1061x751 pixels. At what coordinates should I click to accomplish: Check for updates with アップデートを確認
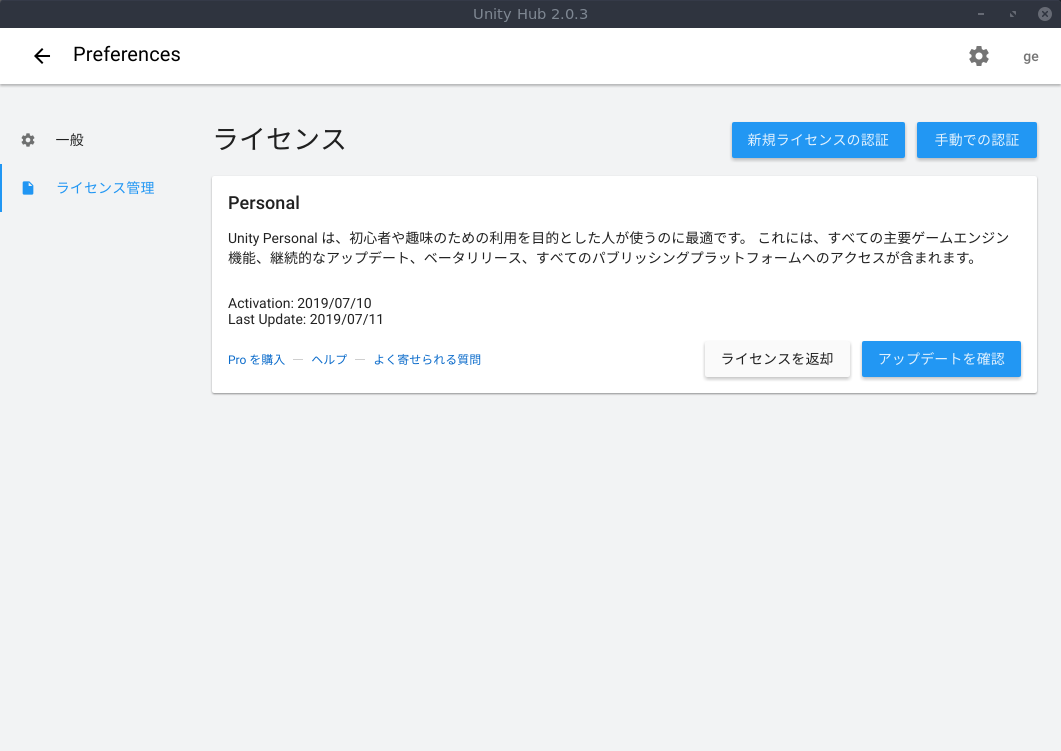point(941,359)
